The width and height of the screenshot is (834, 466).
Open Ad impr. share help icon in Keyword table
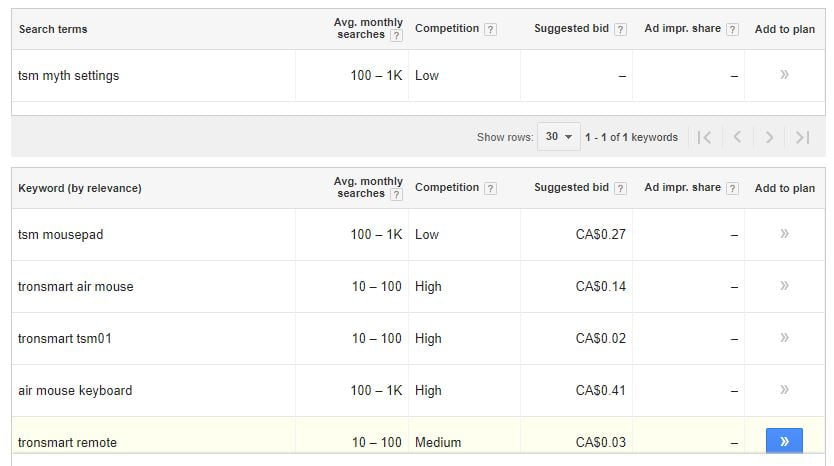point(732,188)
